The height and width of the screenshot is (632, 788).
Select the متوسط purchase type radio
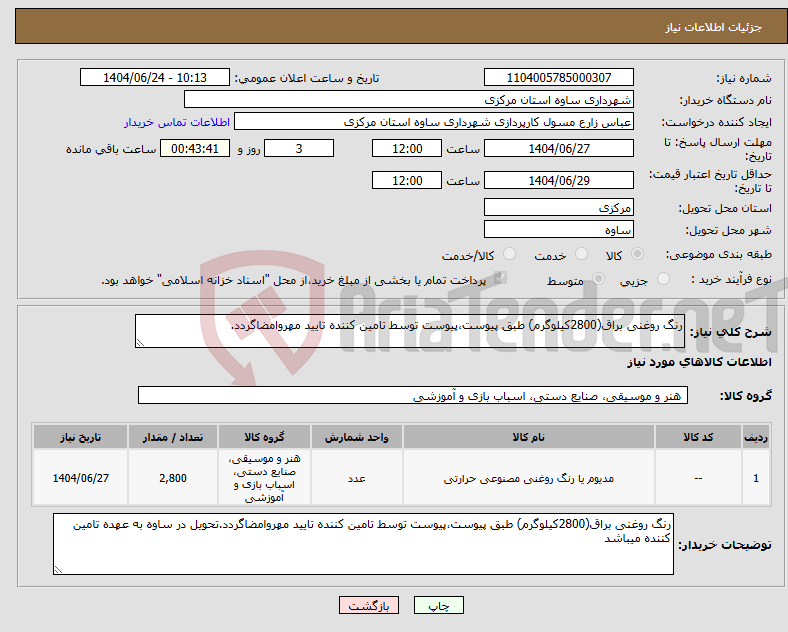point(598,278)
